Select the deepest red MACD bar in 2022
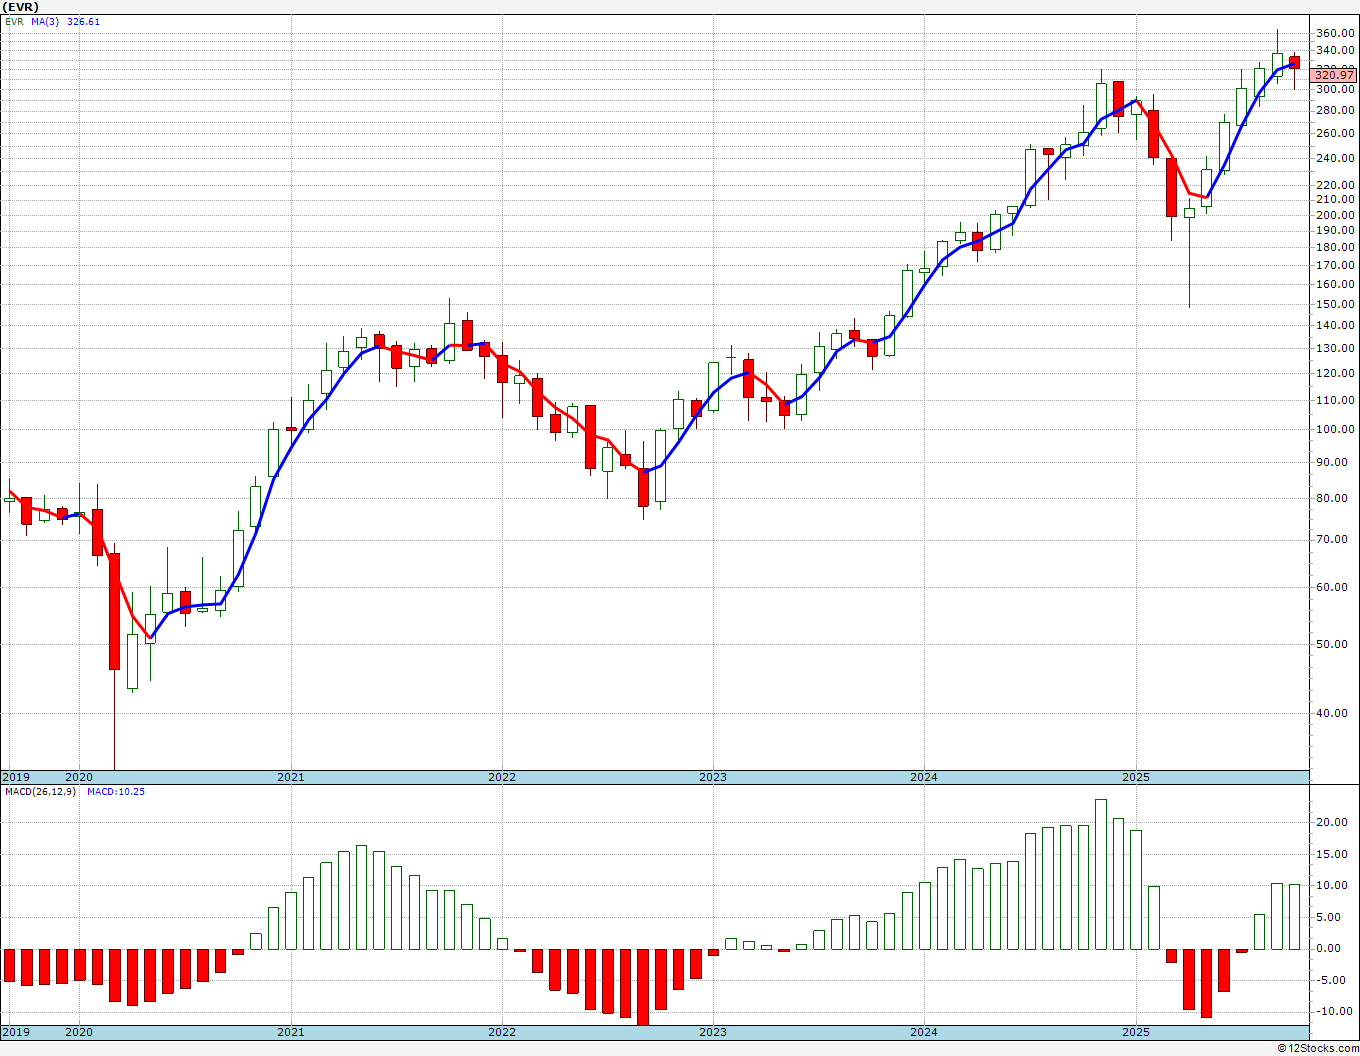The height and width of the screenshot is (1056, 1360). pyautogui.click(x=643, y=985)
